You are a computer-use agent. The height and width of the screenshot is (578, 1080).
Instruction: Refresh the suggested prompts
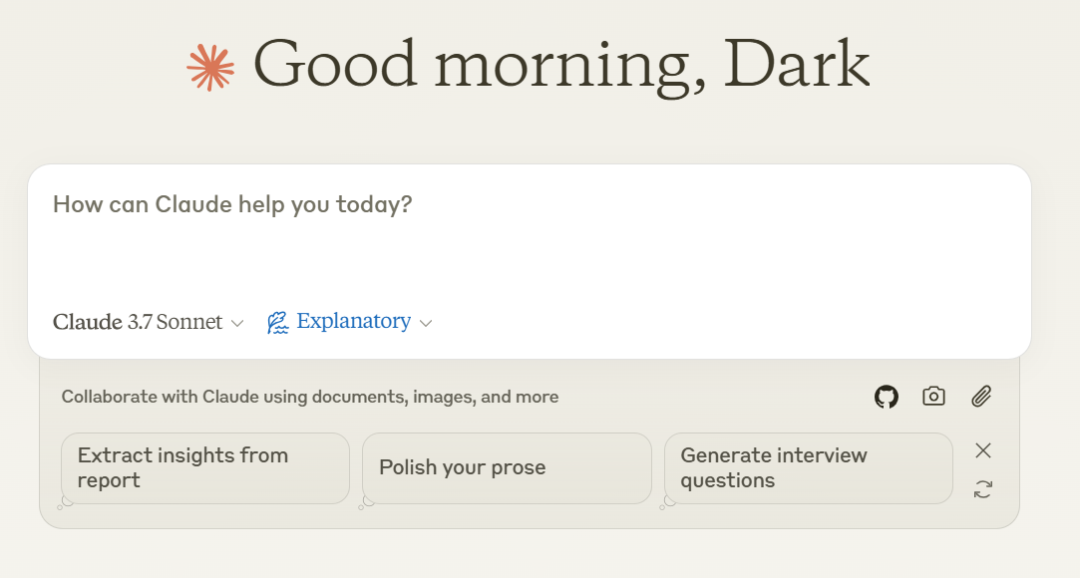pyautogui.click(x=983, y=489)
